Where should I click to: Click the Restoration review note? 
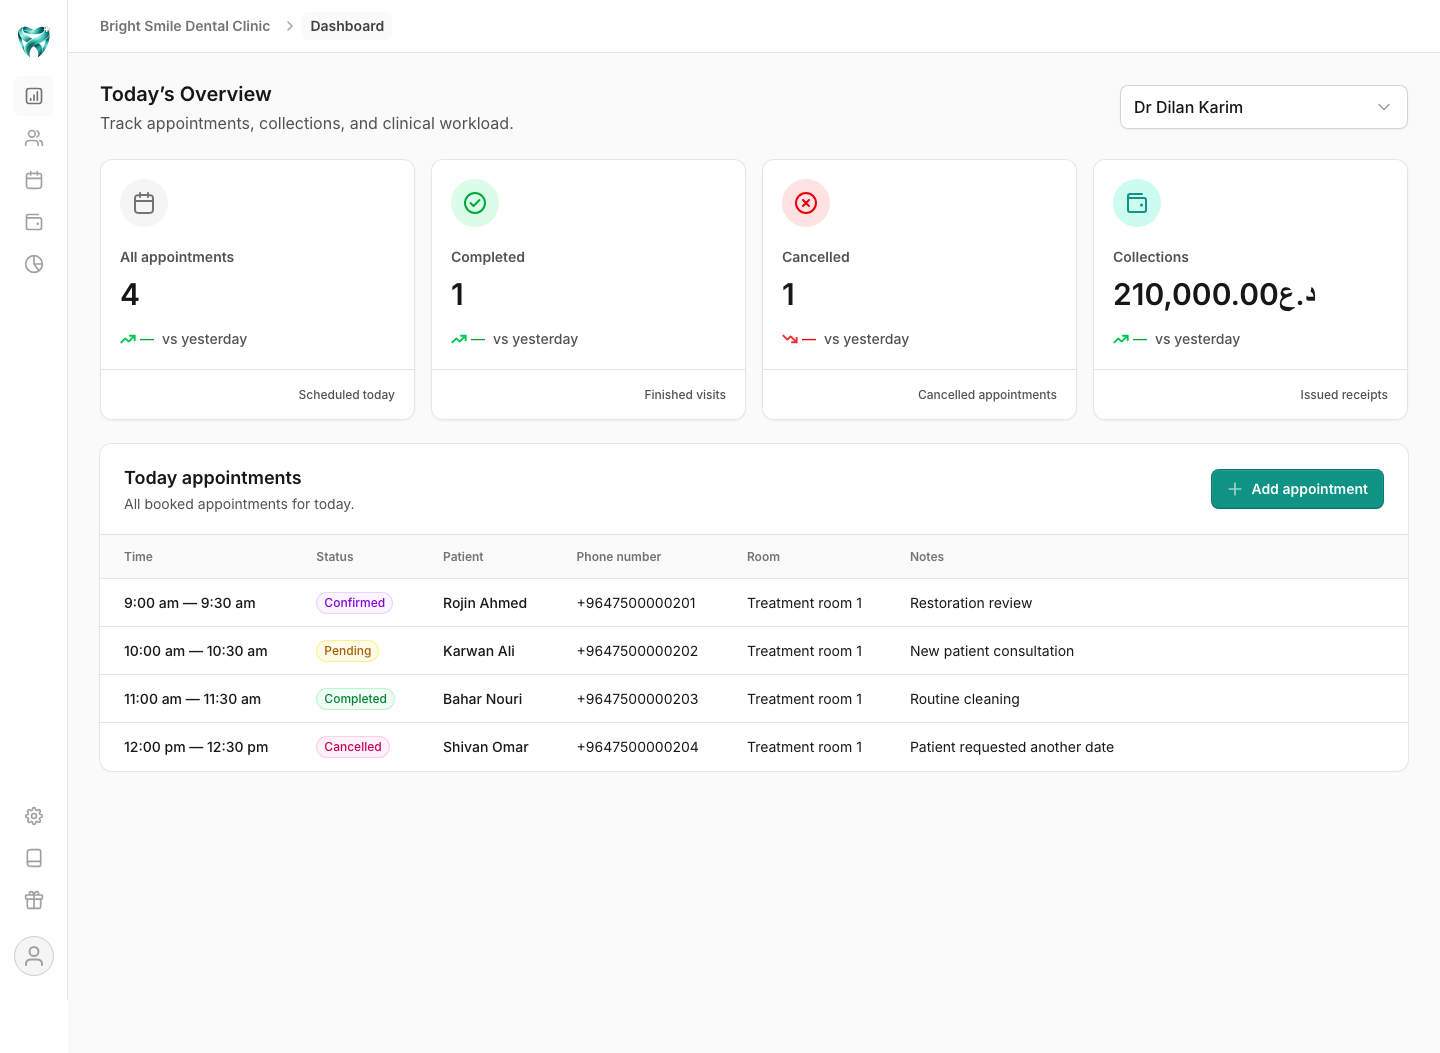[971, 603]
